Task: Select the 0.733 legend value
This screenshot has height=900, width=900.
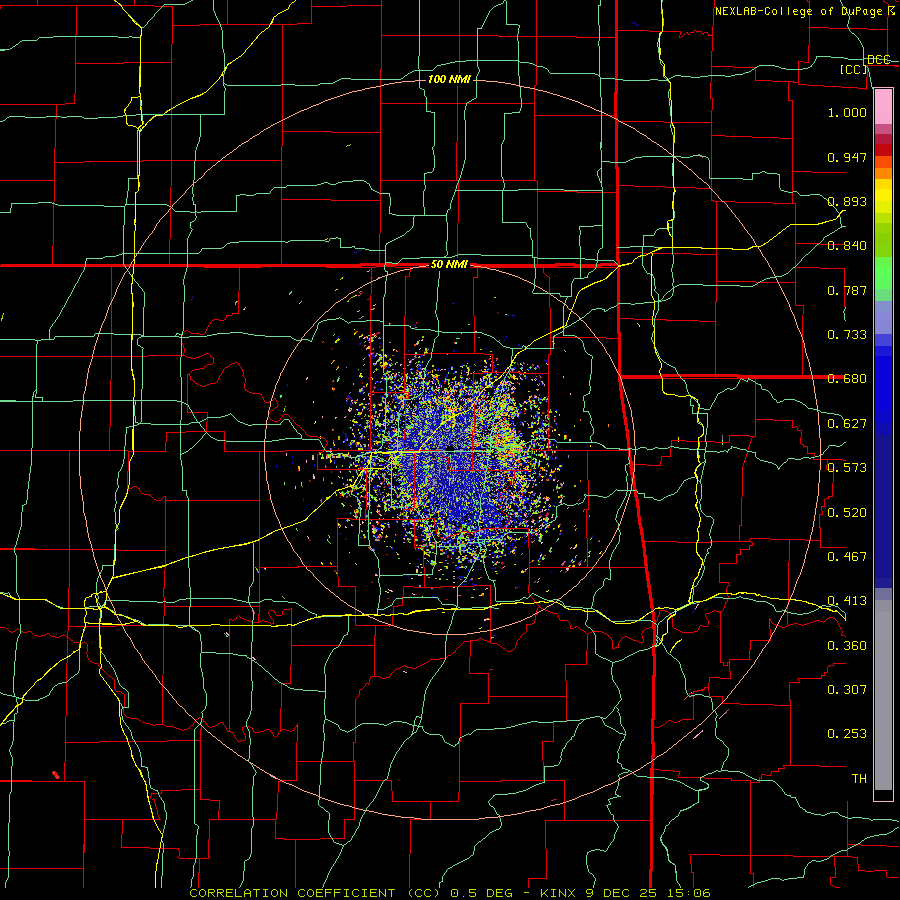Action: coord(847,335)
